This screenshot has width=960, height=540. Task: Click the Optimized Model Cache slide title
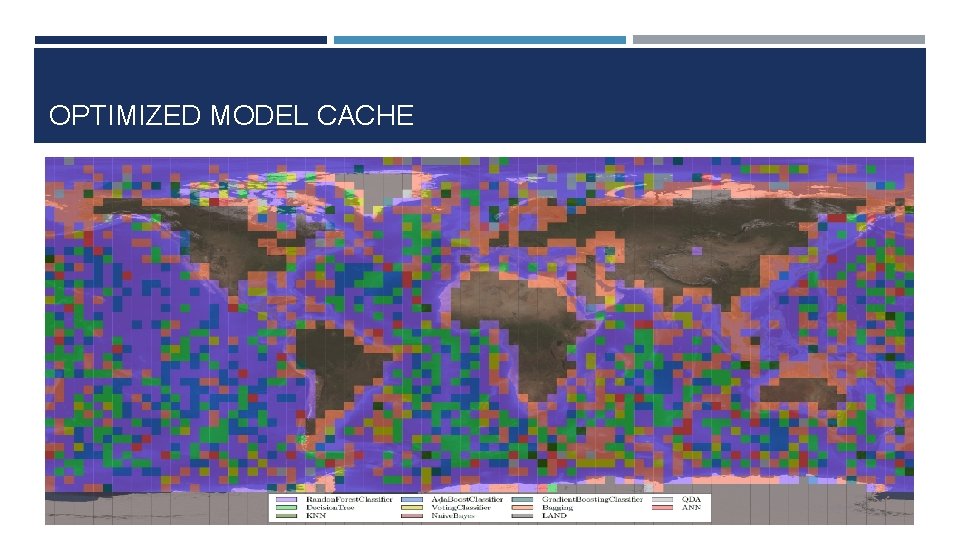coord(231,115)
